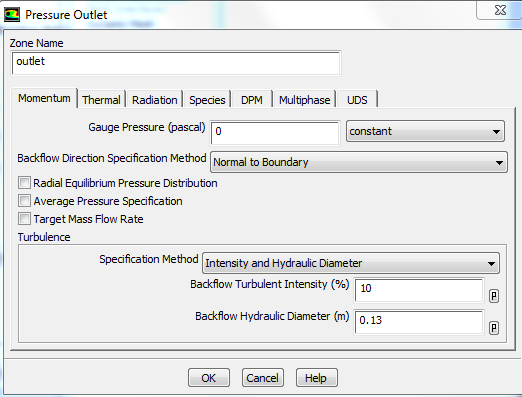The width and height of the screenshot is (522, 397).
Task: Click the Turbulence section label
Action: click(x=44, y=237)
